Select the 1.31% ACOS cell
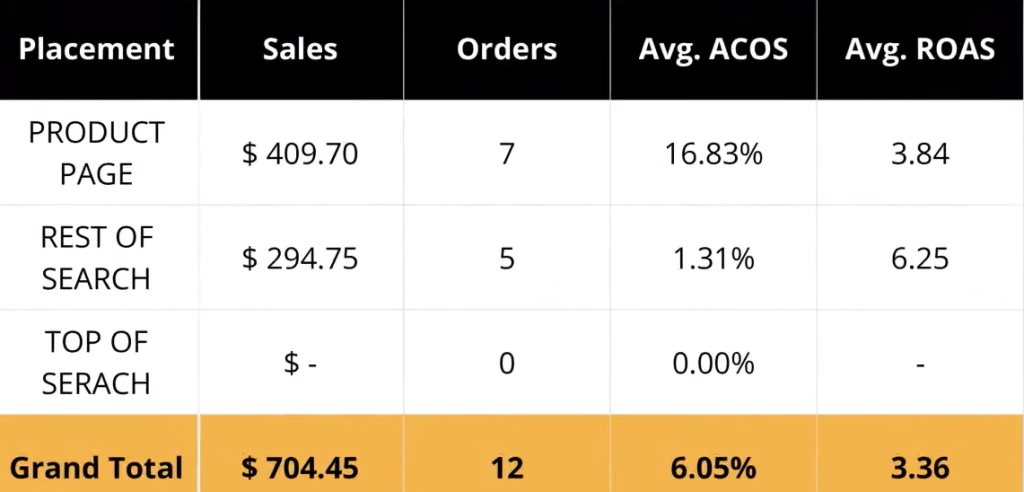1024x492 pixels. [713, 258]
